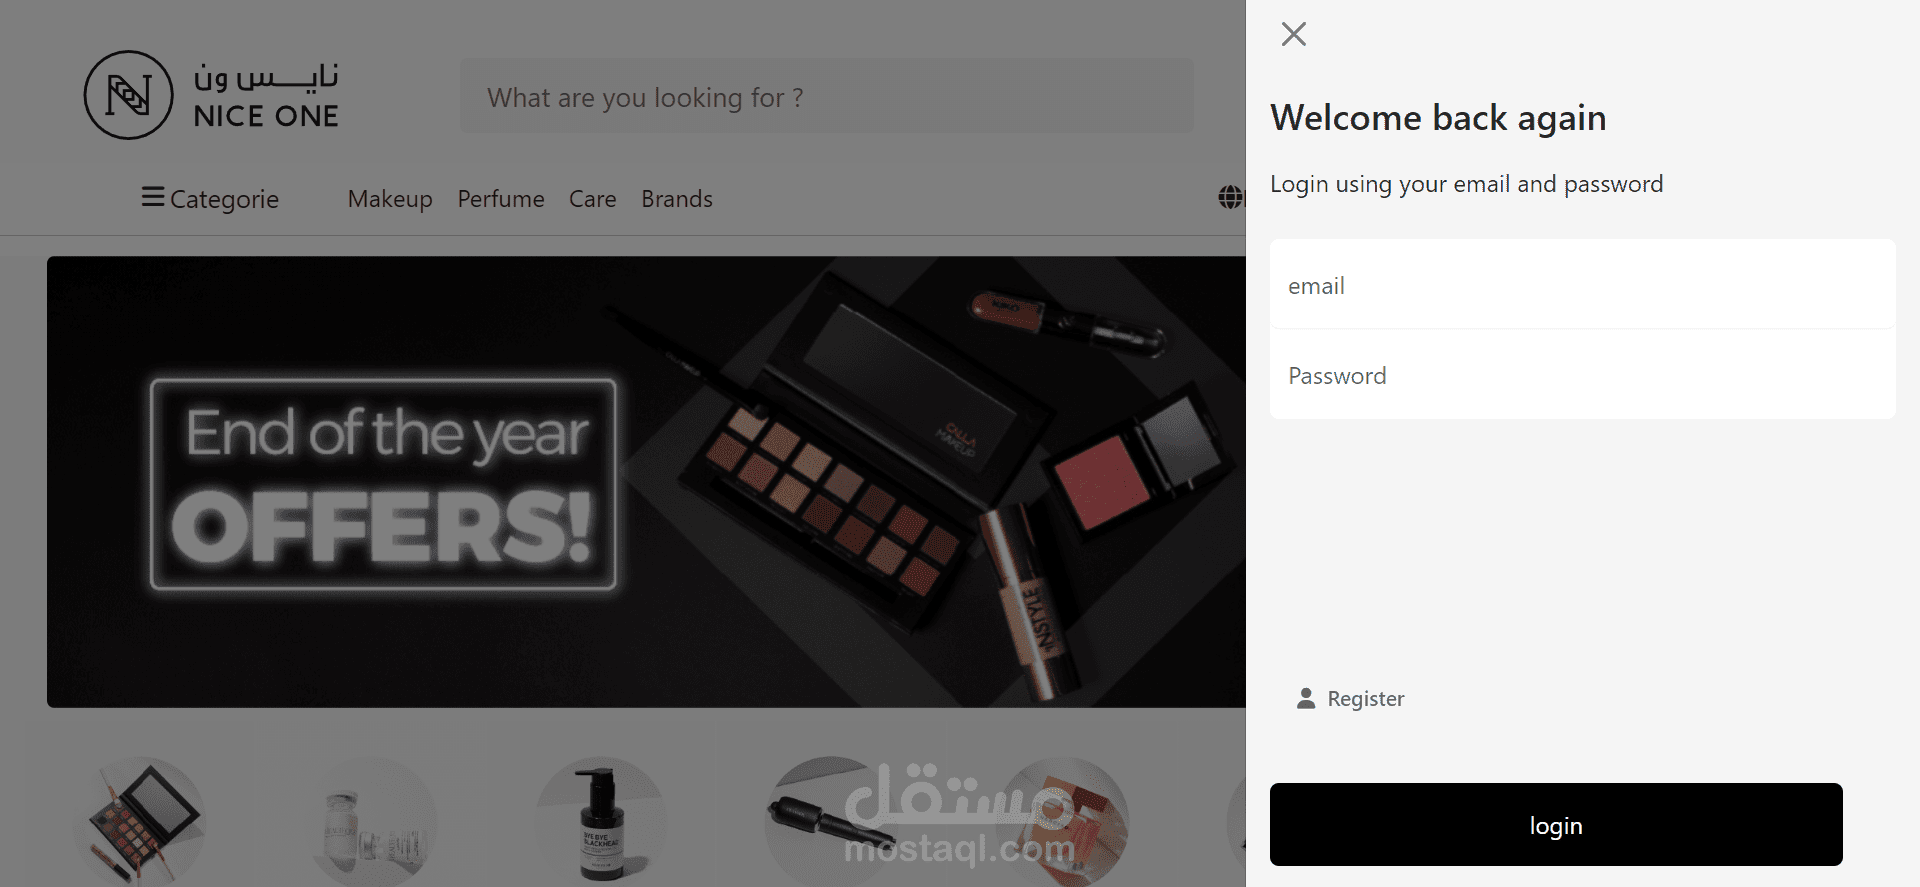Image resolution: width=1920 pixels, height=887 pixels.
Task: Select the hair styling tool category thumbnail
Action: click(x=828, y=822)
